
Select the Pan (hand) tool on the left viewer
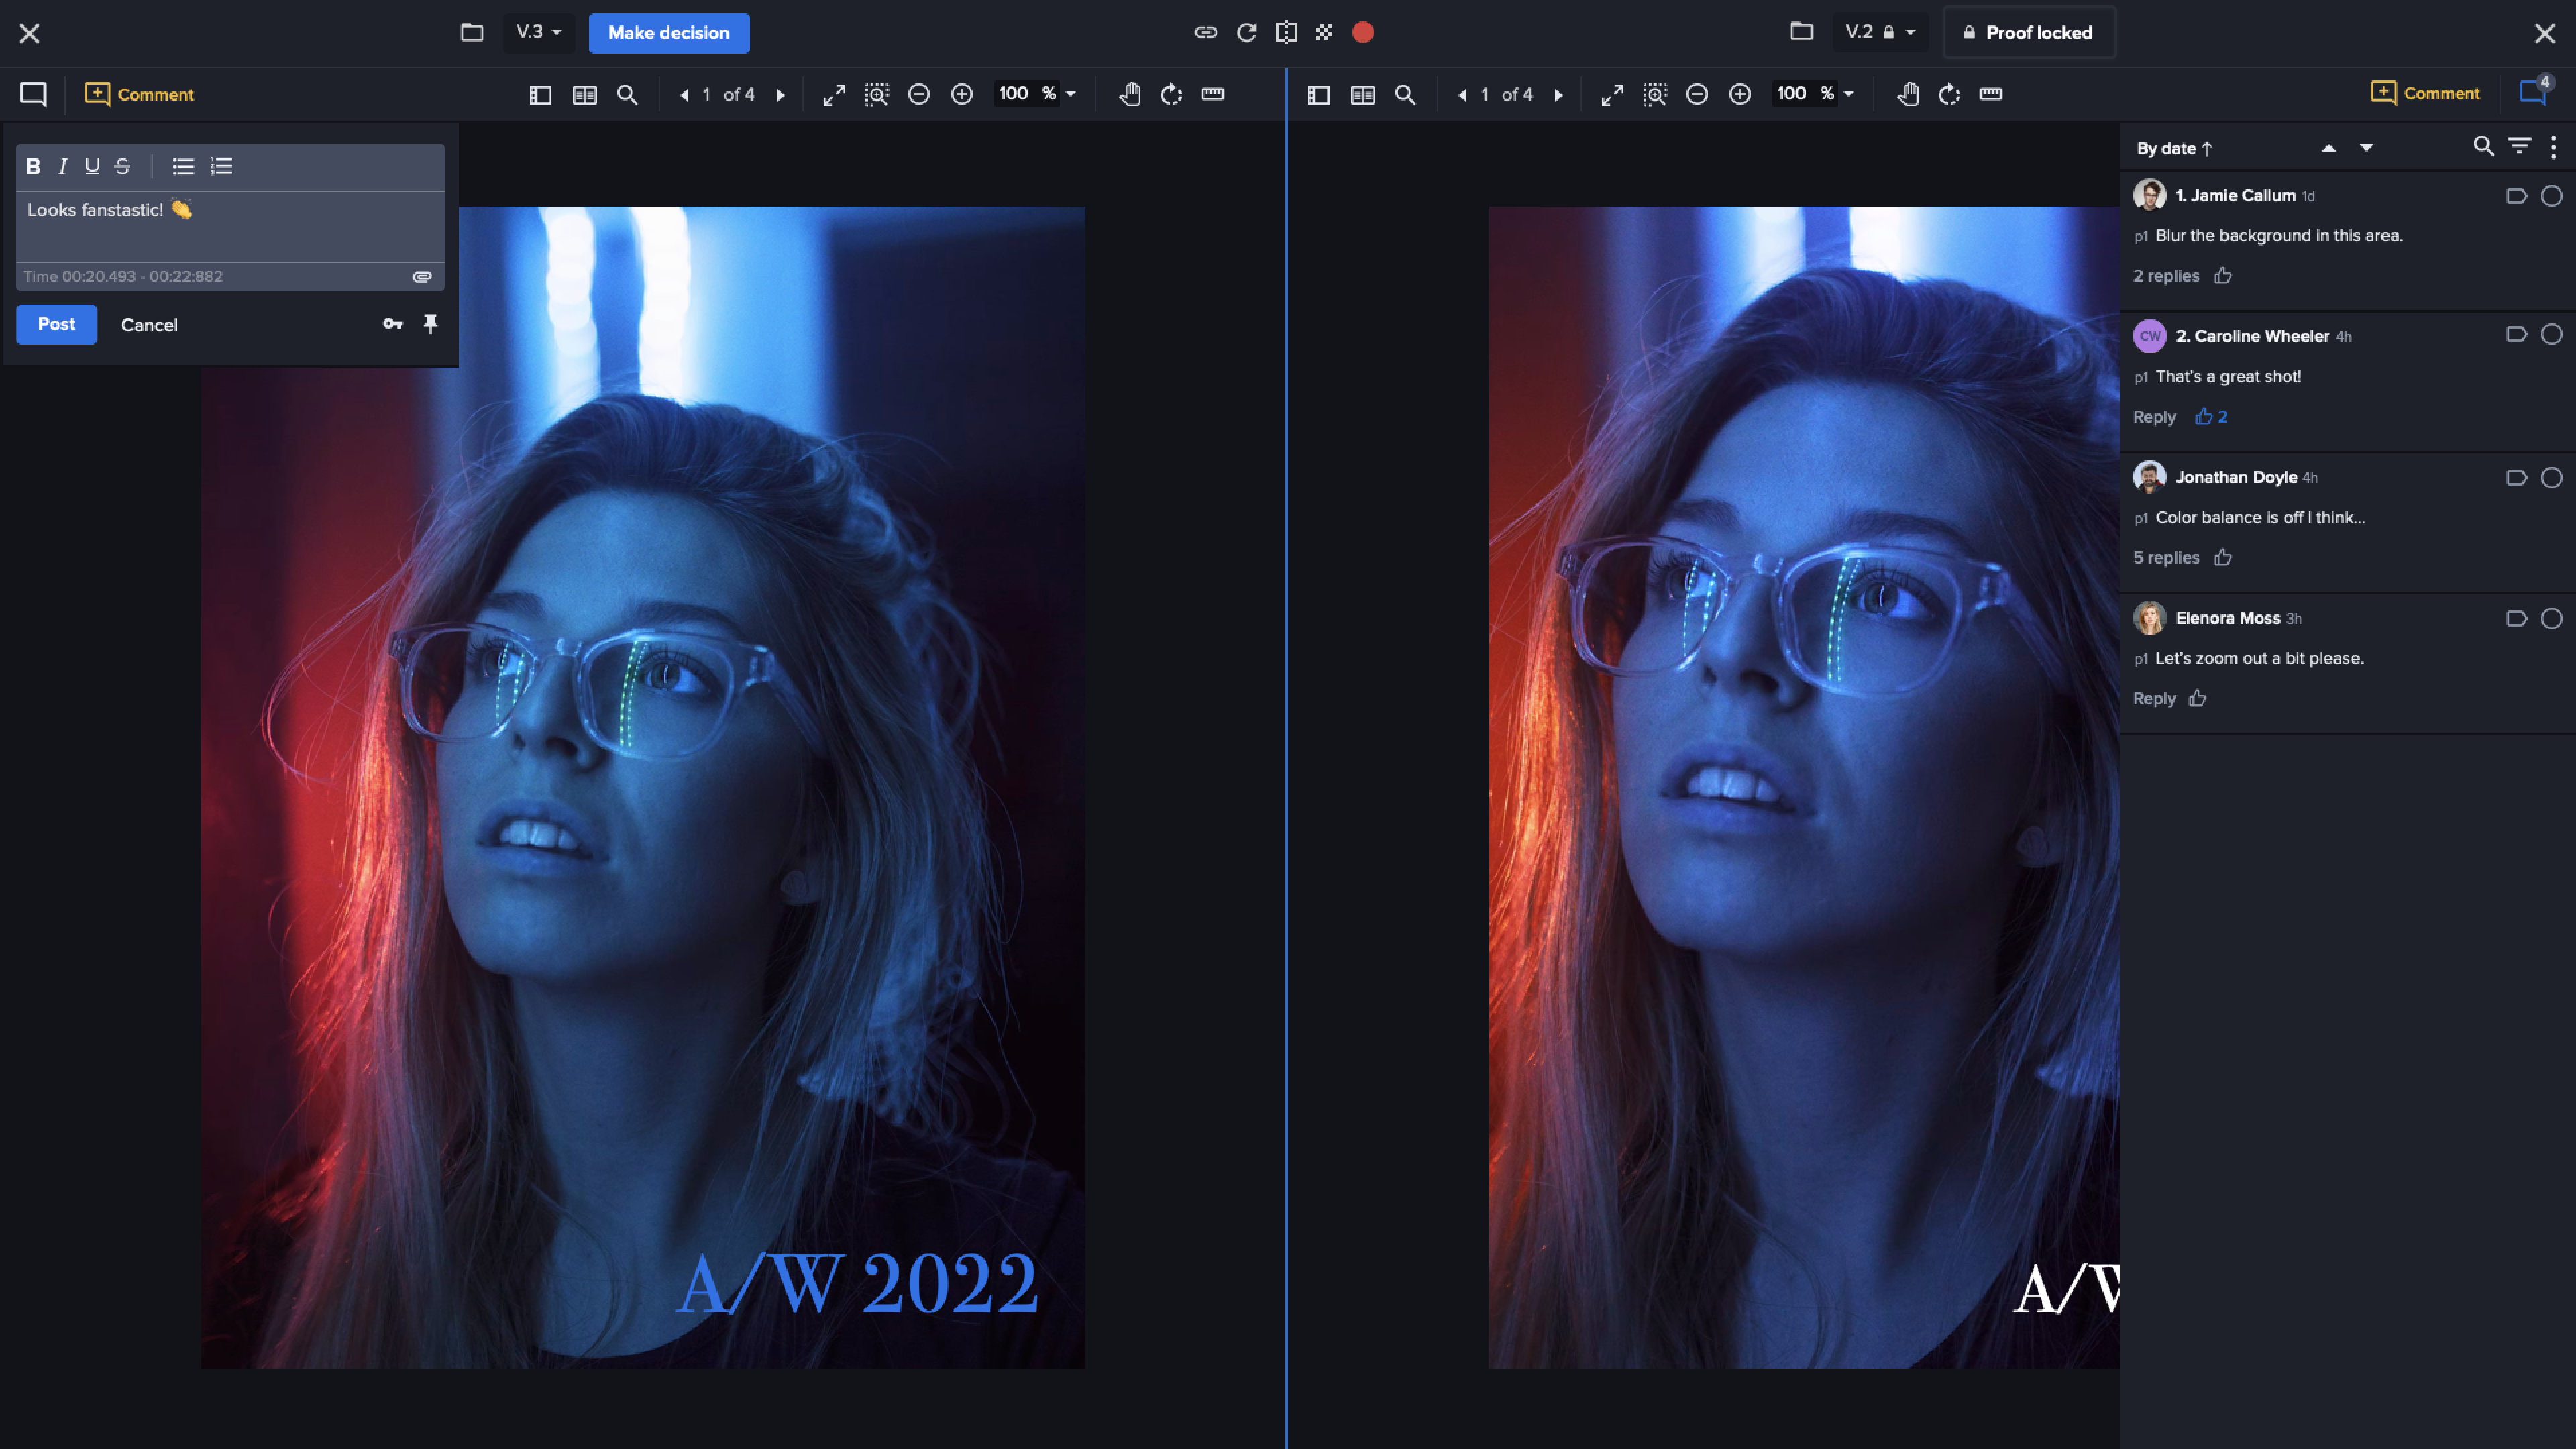(1129, 94)
